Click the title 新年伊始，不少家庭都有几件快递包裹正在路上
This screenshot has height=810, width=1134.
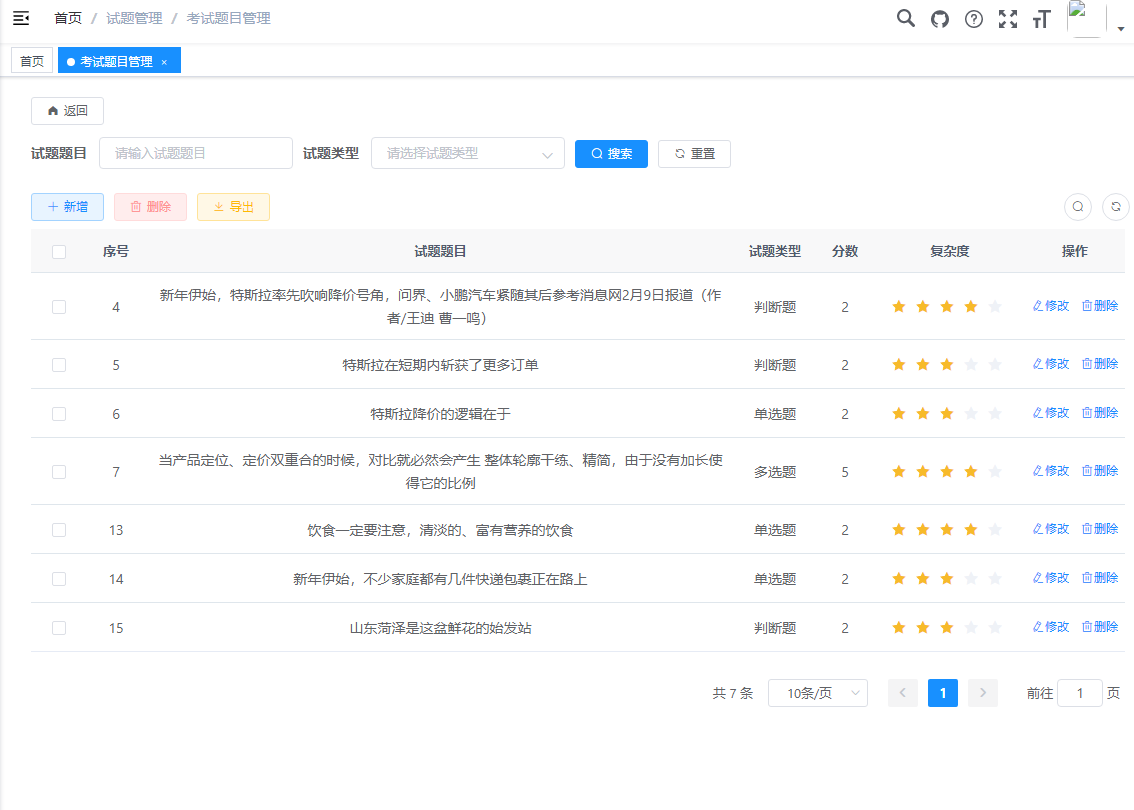pyautogui.click(x=440, y=579)
